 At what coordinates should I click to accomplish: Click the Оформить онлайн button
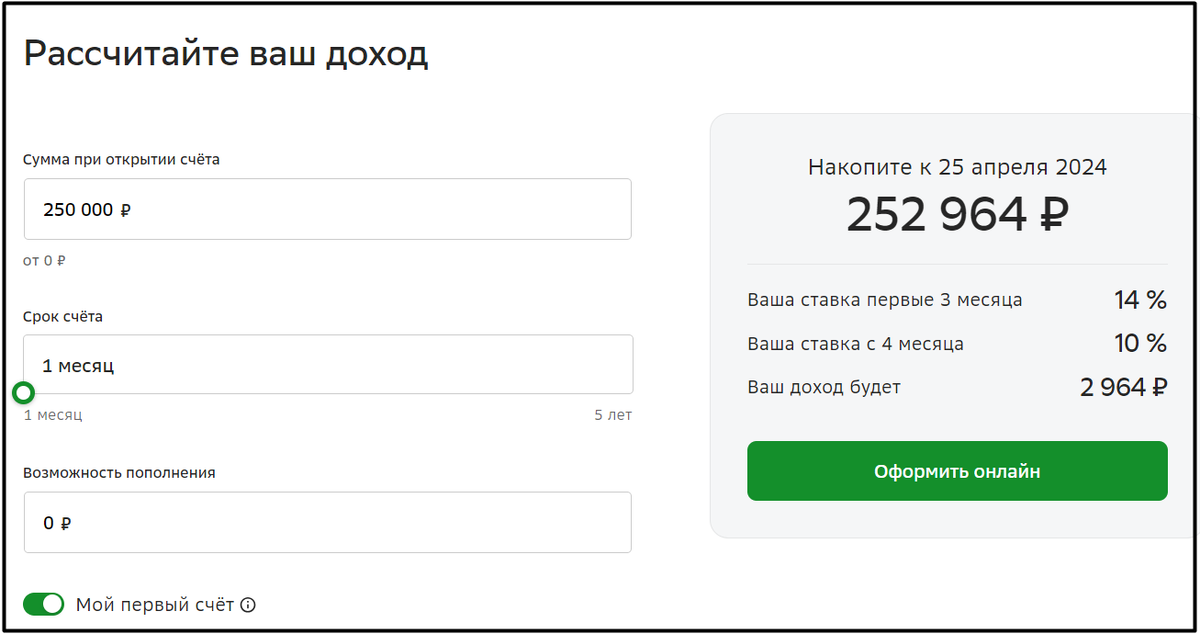pyautogui.click(x=957, y=471)
